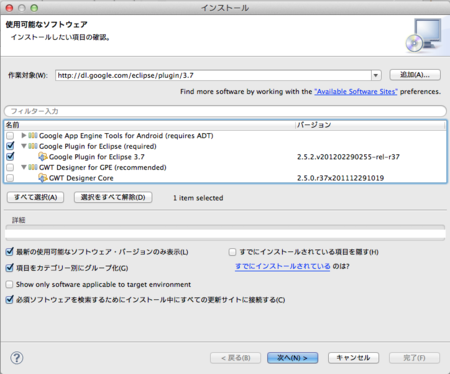
Task: Click the Google Plugin for Eclipse category icon
Action: [x=33, y=146]
